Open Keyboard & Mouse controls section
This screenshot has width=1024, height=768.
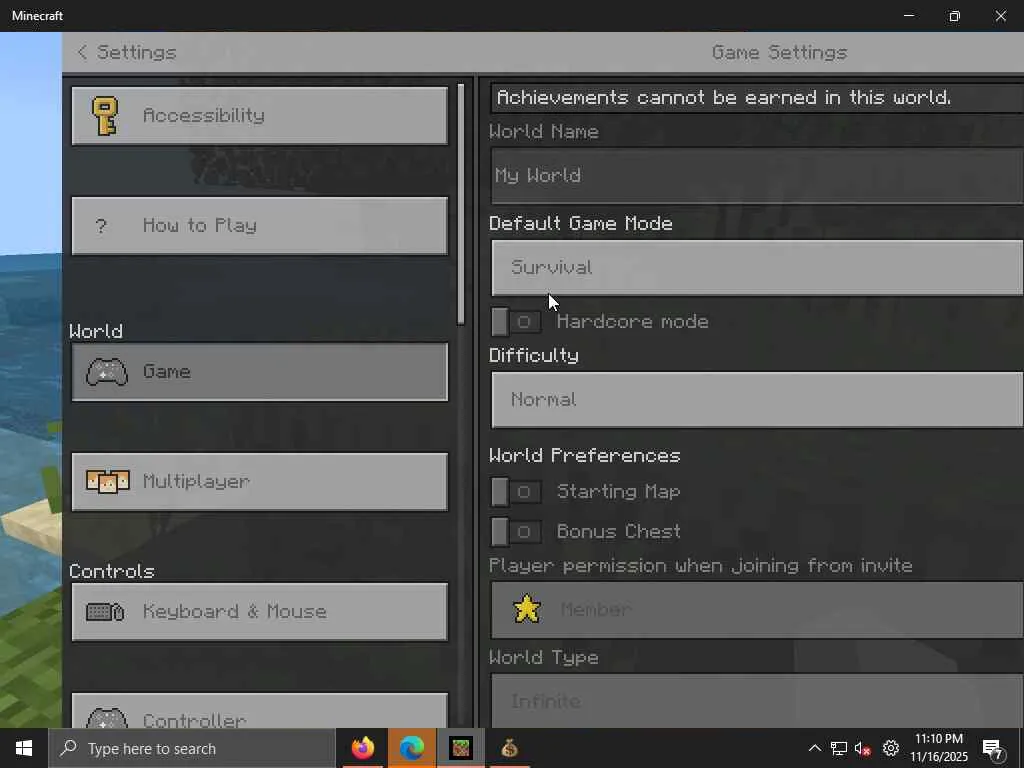tap(259, 612)
